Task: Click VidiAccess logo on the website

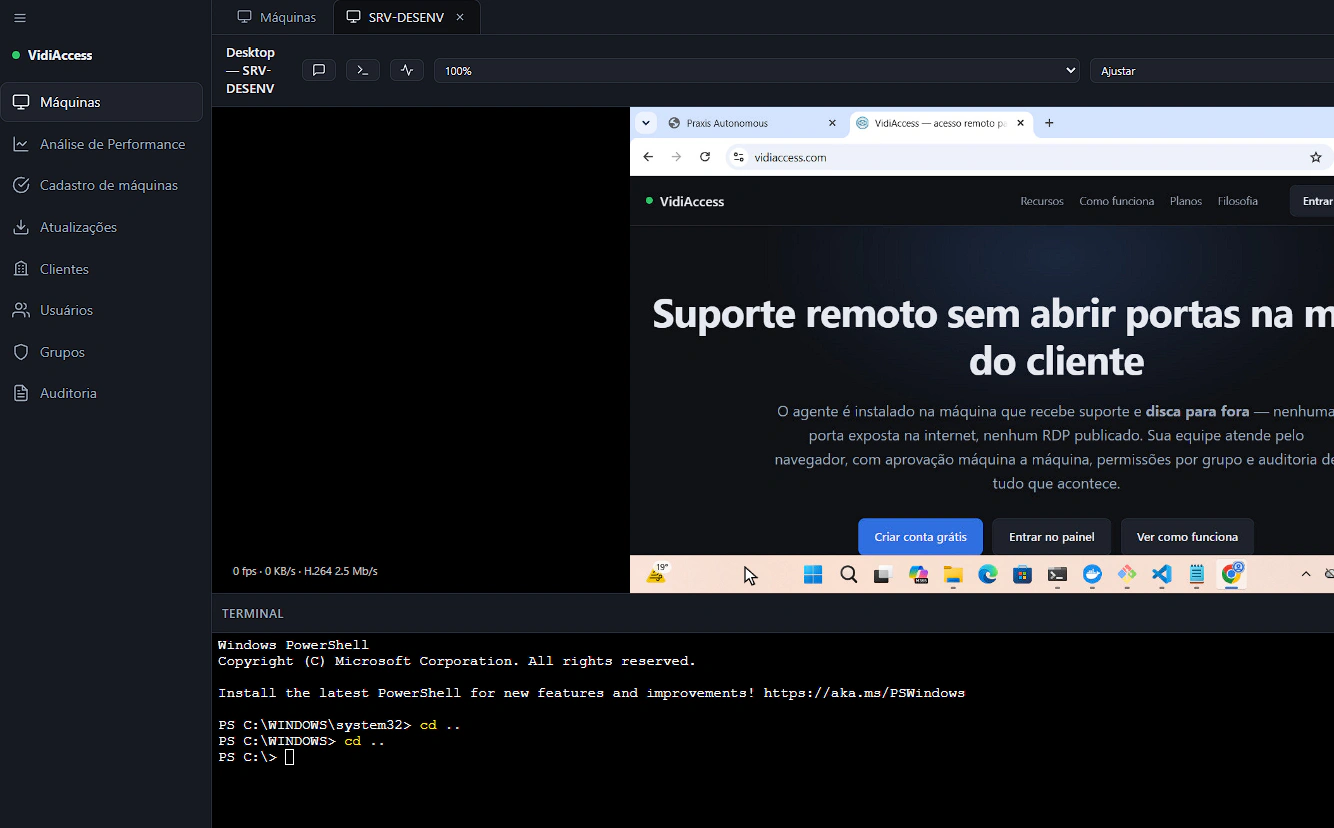Action: point(685,201)
